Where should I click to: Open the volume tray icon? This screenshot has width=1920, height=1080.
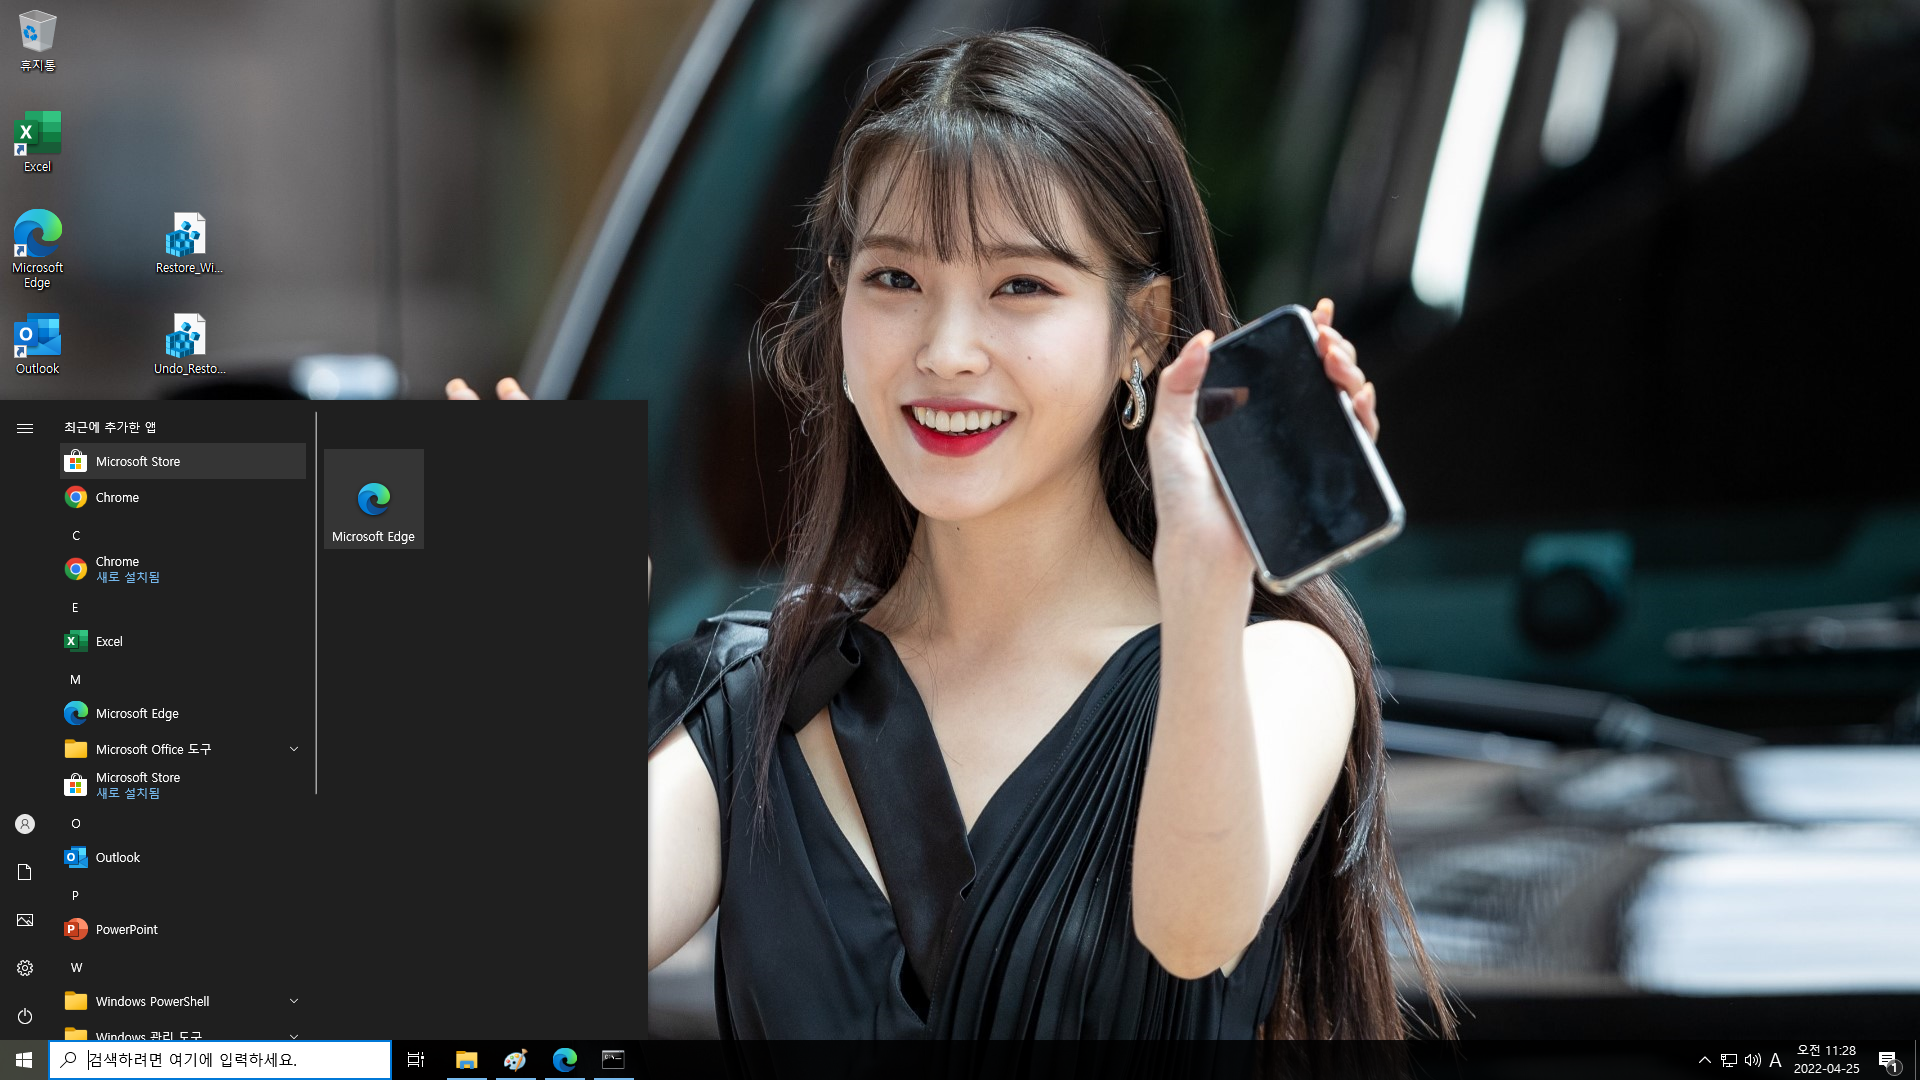[x=1752, y=1060]
